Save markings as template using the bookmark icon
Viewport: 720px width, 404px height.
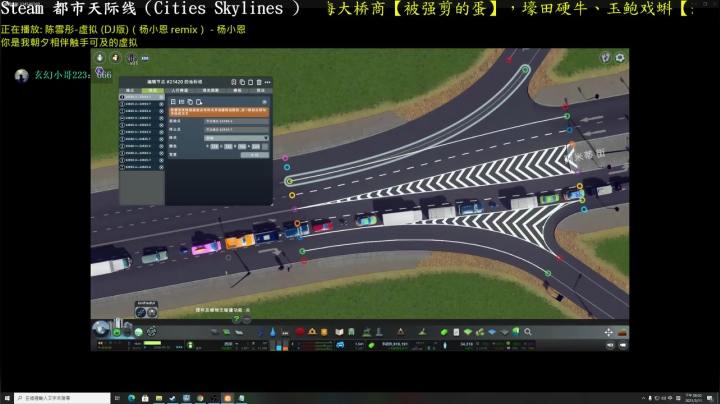(234, 82)
